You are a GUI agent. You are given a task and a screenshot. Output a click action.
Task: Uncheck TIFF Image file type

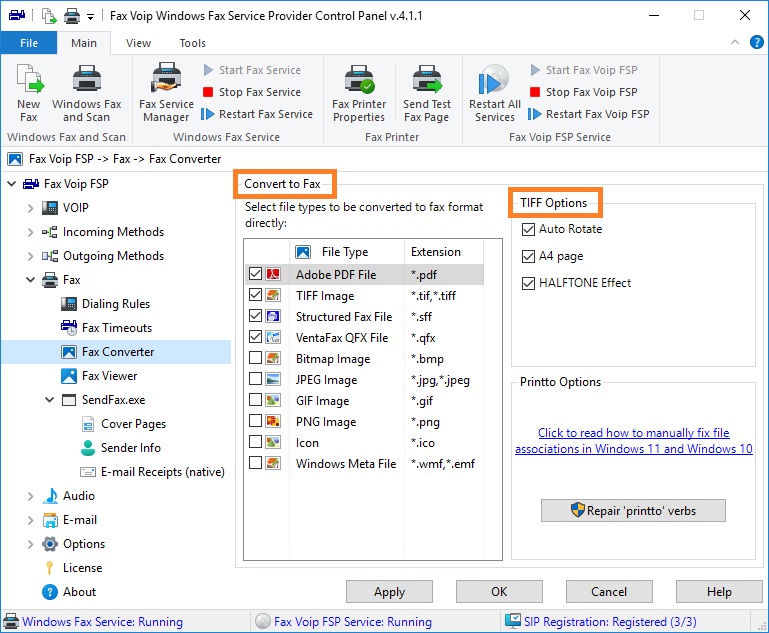255,295
